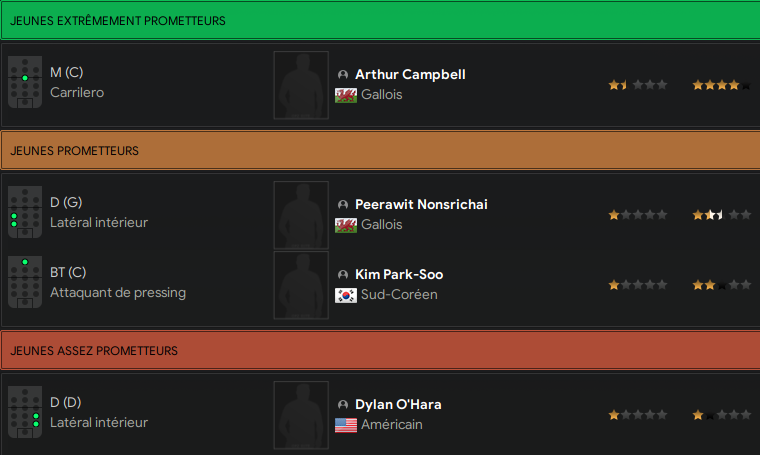Open Peerawit Nonsrichai's player profile
The image size is (760, 455).
pos(421,204)
